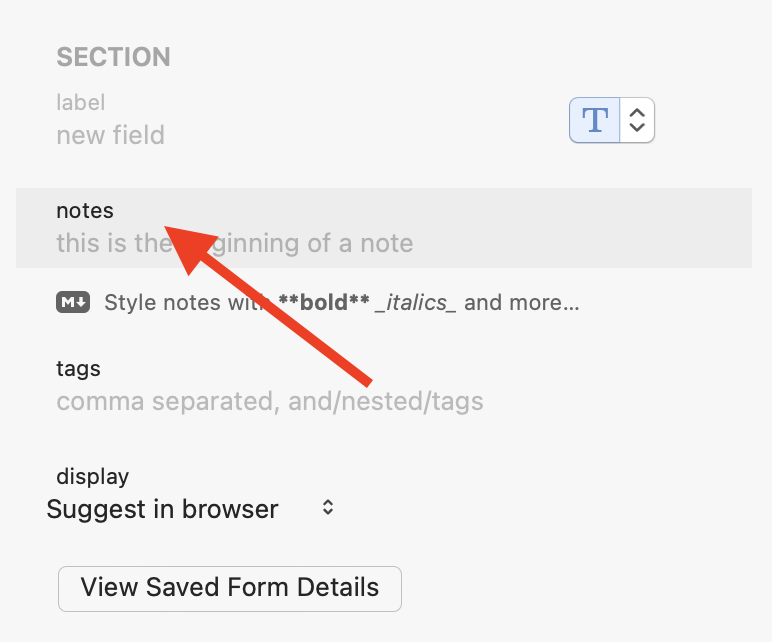Click the tags comma separated input field
Screen dimensions: 772x642
270,402
